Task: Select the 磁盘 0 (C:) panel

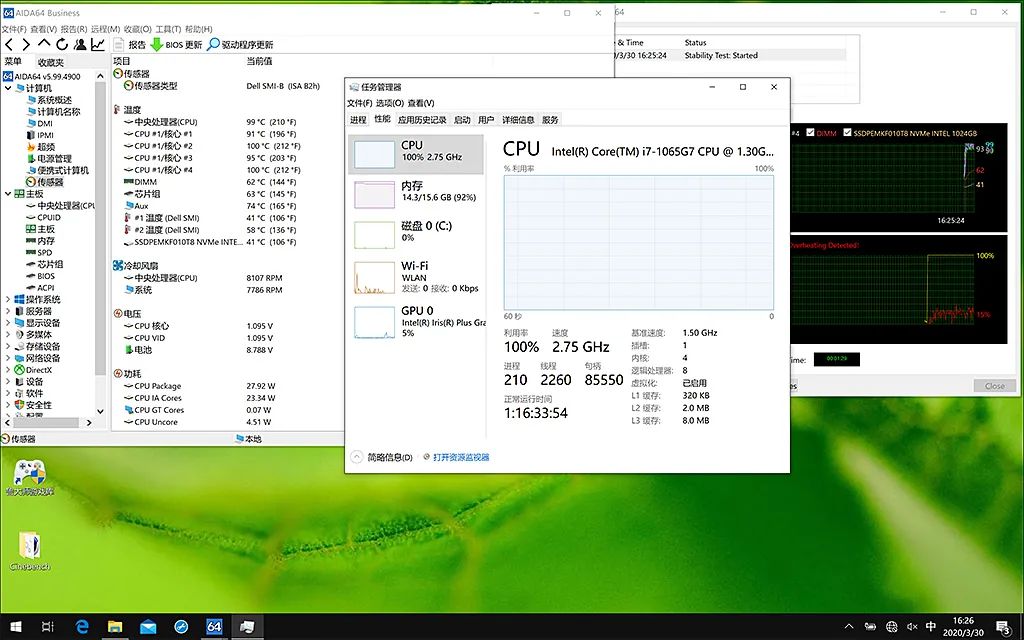Action: (x=416, y=234)
